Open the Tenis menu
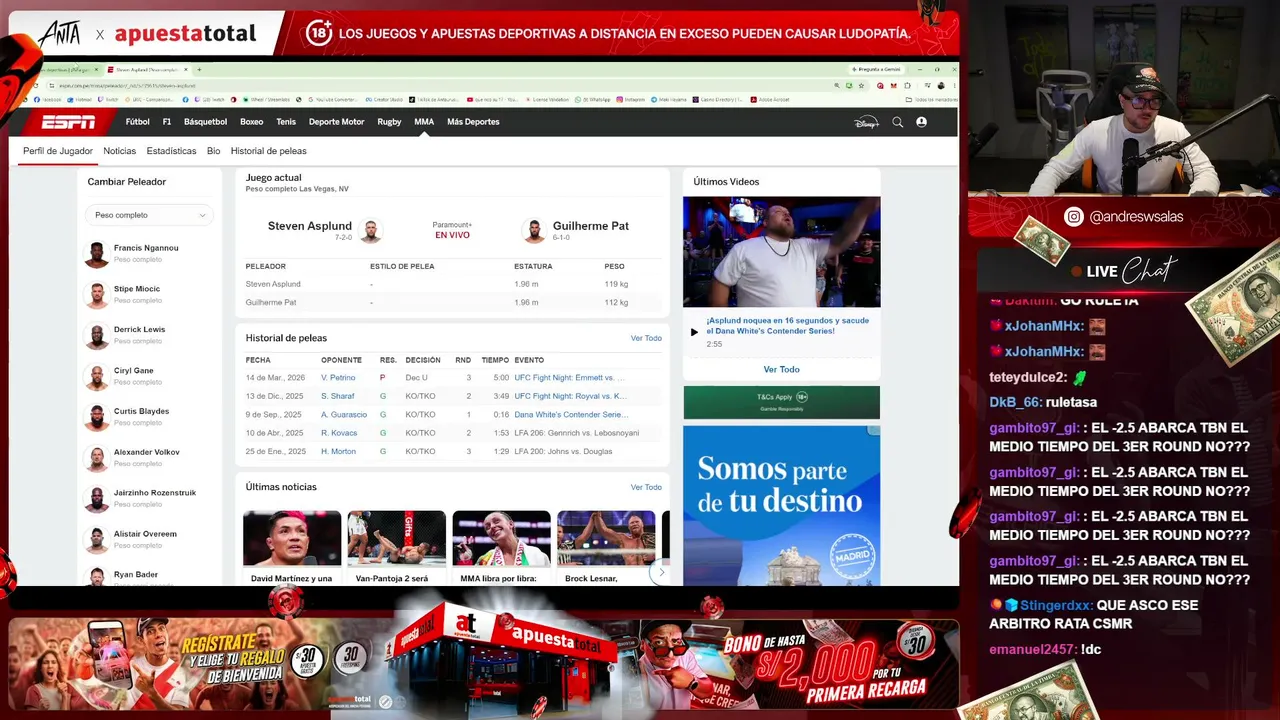 tap(286, 122)
